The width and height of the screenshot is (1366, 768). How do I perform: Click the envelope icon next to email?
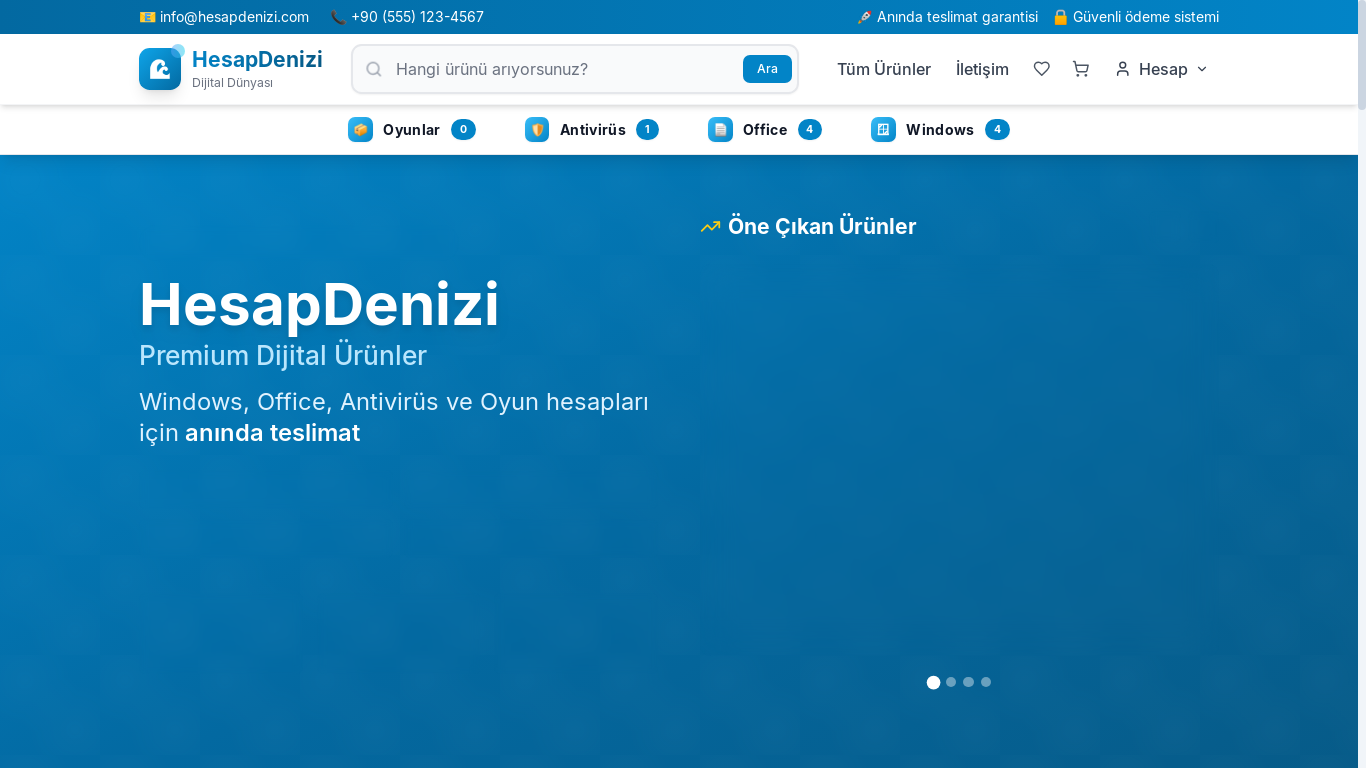coord(147,17)
